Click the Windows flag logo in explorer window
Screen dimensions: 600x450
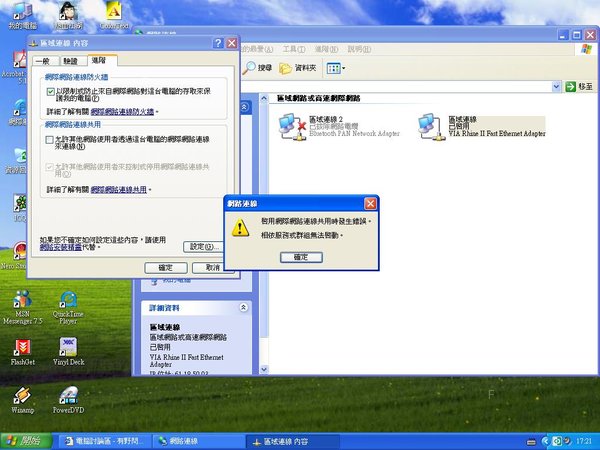(x=586, y=49)
